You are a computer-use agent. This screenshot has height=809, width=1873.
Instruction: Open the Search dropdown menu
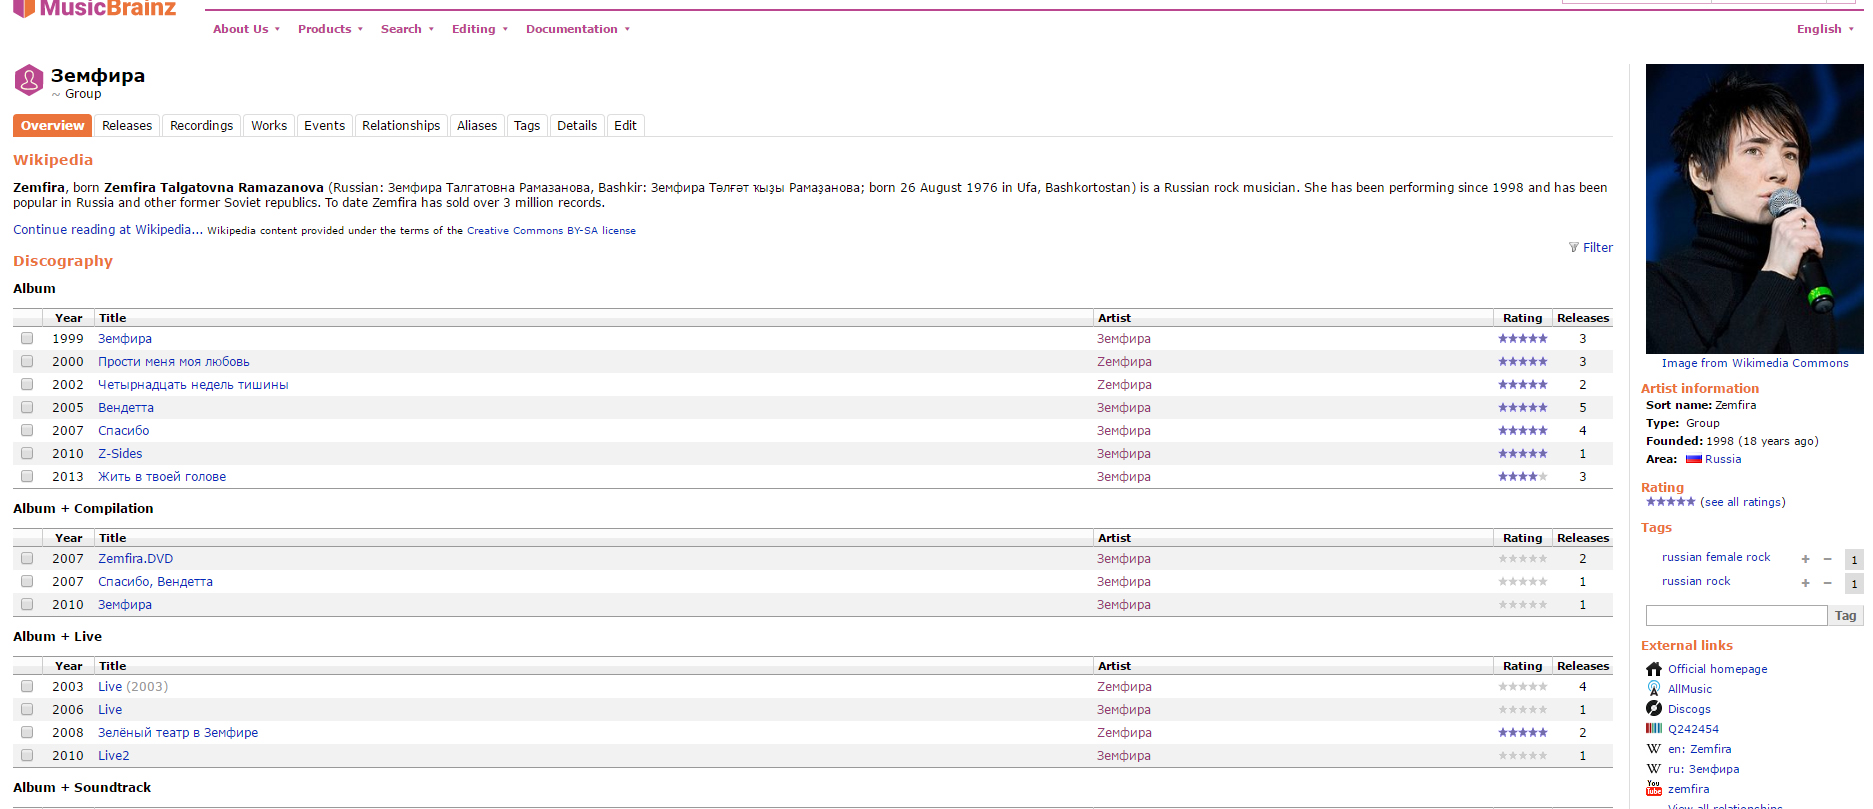[x=407, y=29]
